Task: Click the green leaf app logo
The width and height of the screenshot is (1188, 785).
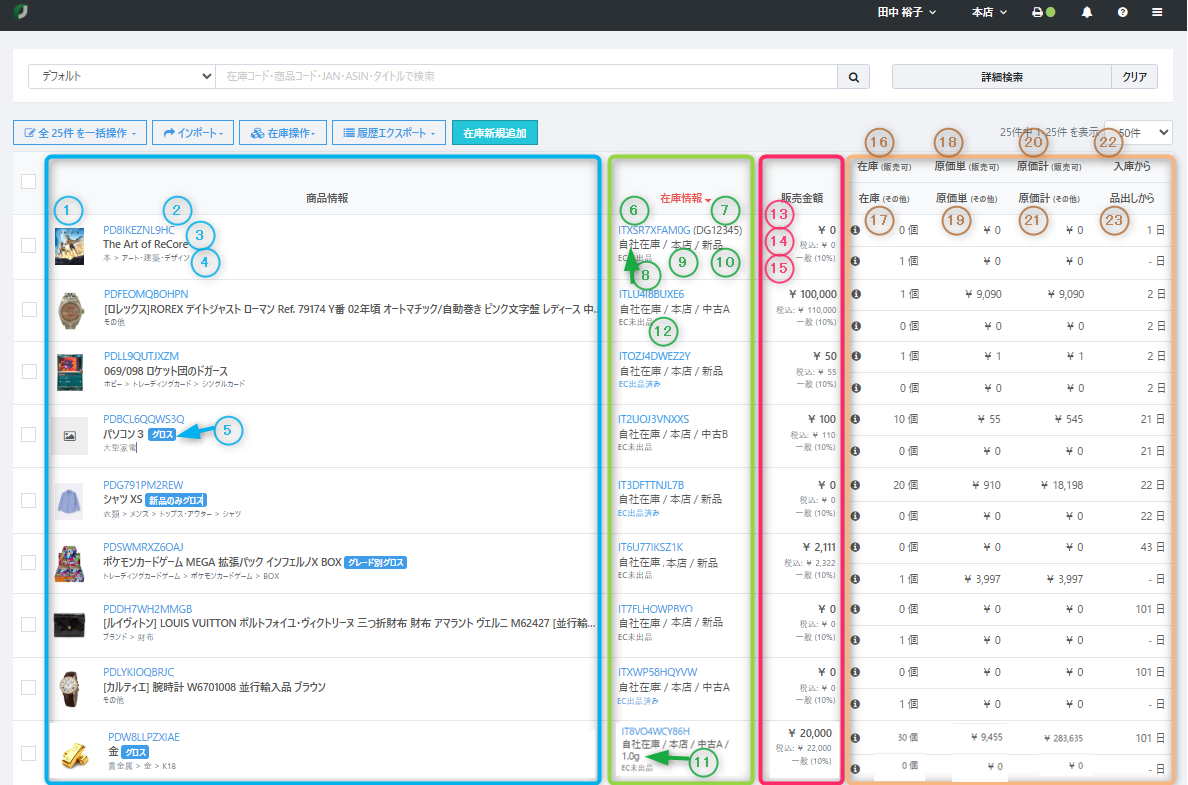Action: pos(20,12)
